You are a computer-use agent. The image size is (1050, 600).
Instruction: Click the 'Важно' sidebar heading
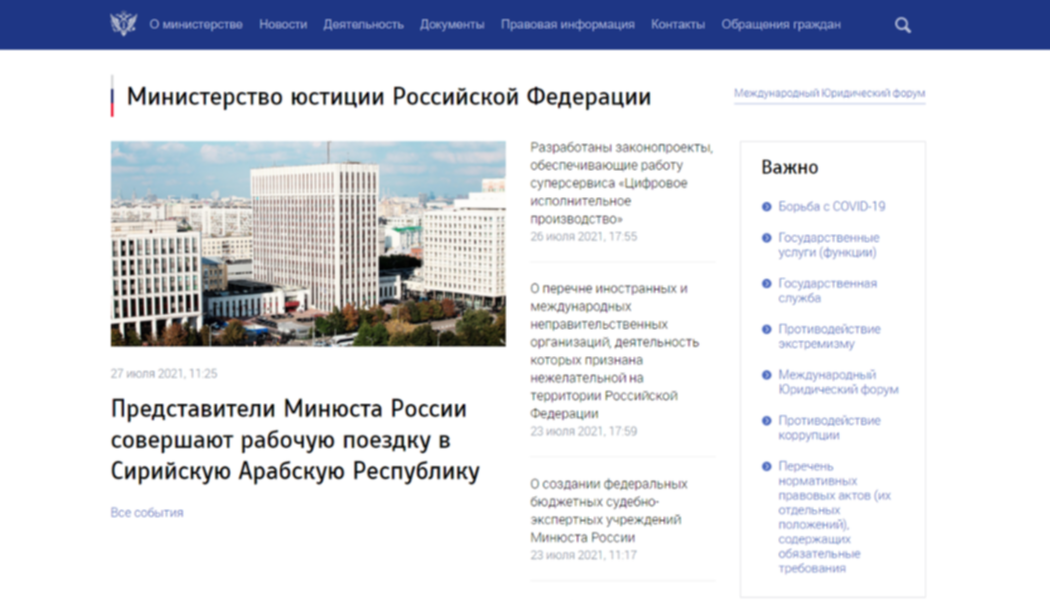pos(790,167)
